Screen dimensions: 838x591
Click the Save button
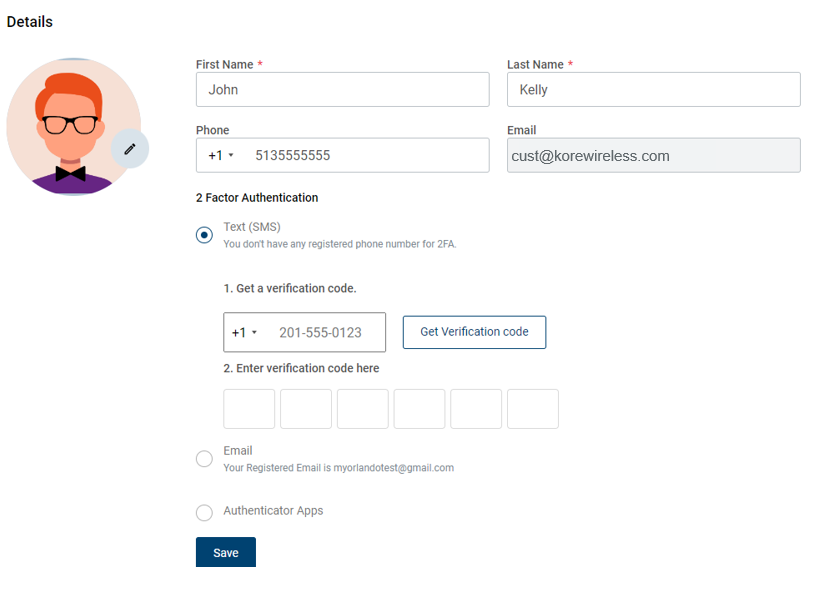(225, 553)
